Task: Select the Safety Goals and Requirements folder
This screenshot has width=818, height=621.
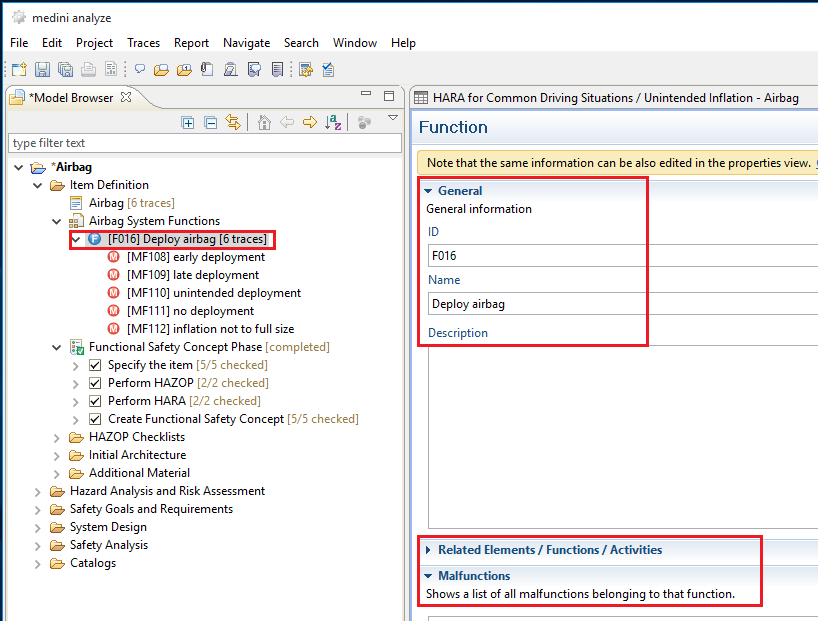Action: point(151,509)
